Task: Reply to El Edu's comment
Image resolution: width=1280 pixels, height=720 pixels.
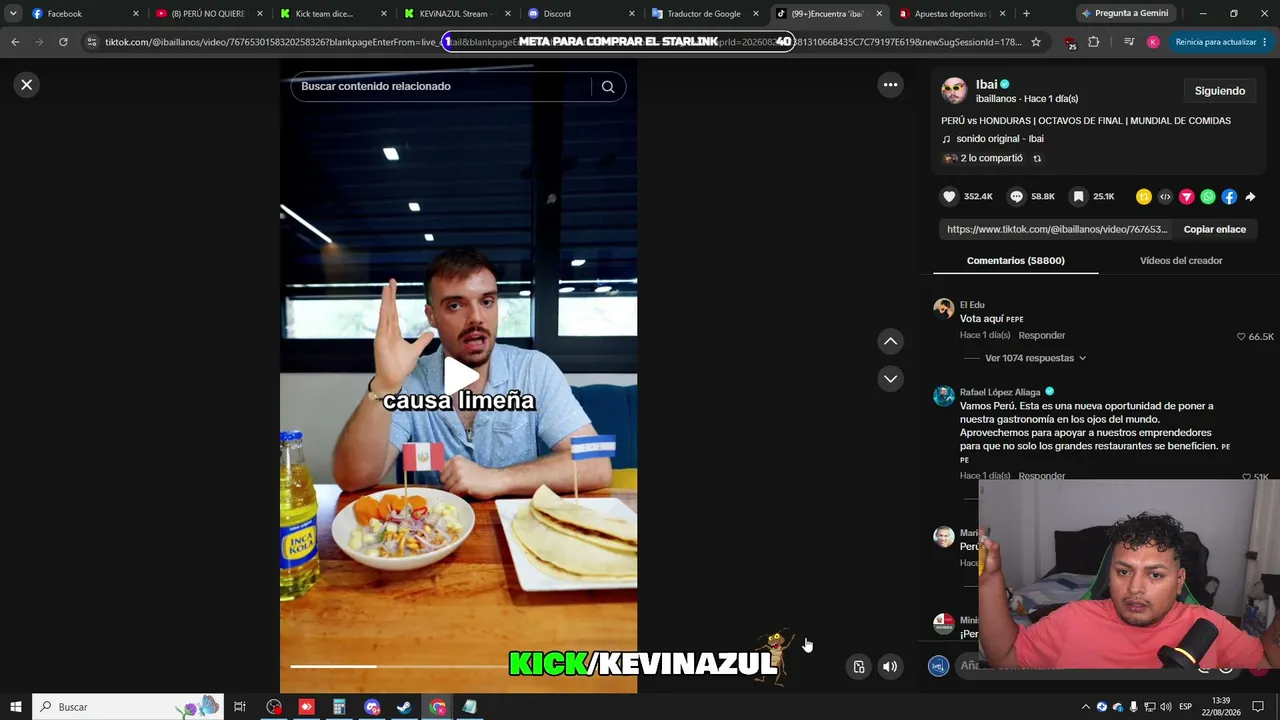Action: click(1042, 336)
